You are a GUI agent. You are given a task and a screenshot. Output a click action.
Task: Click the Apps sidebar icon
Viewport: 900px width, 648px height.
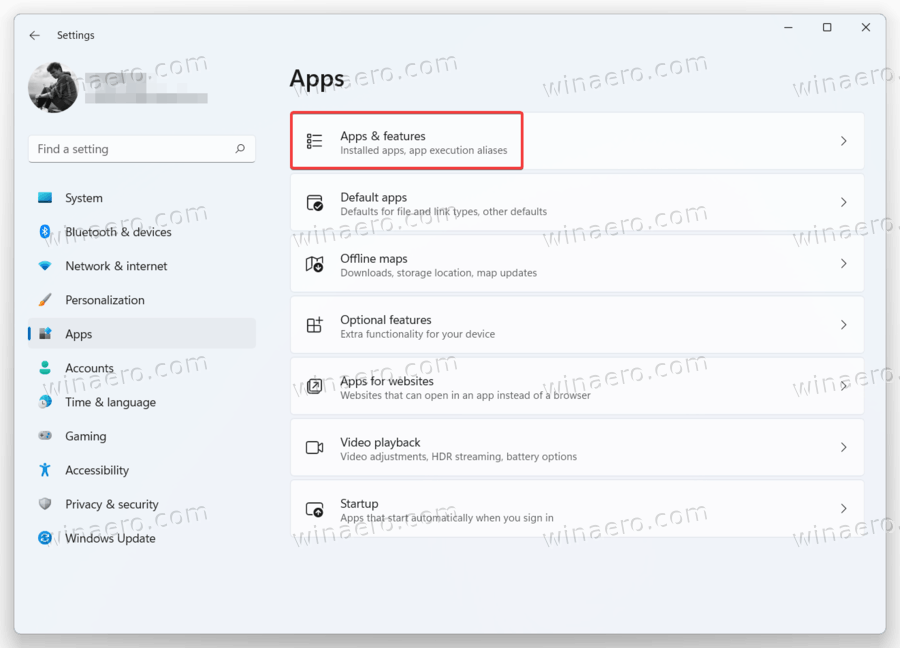tap(45, 333)
